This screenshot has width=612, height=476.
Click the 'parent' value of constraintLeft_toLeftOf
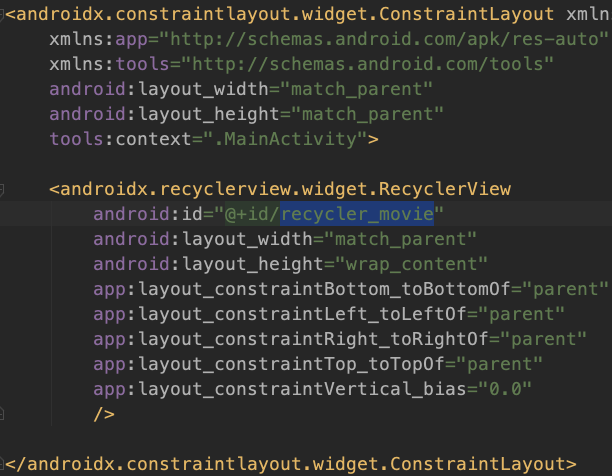(x=521, y=315)
